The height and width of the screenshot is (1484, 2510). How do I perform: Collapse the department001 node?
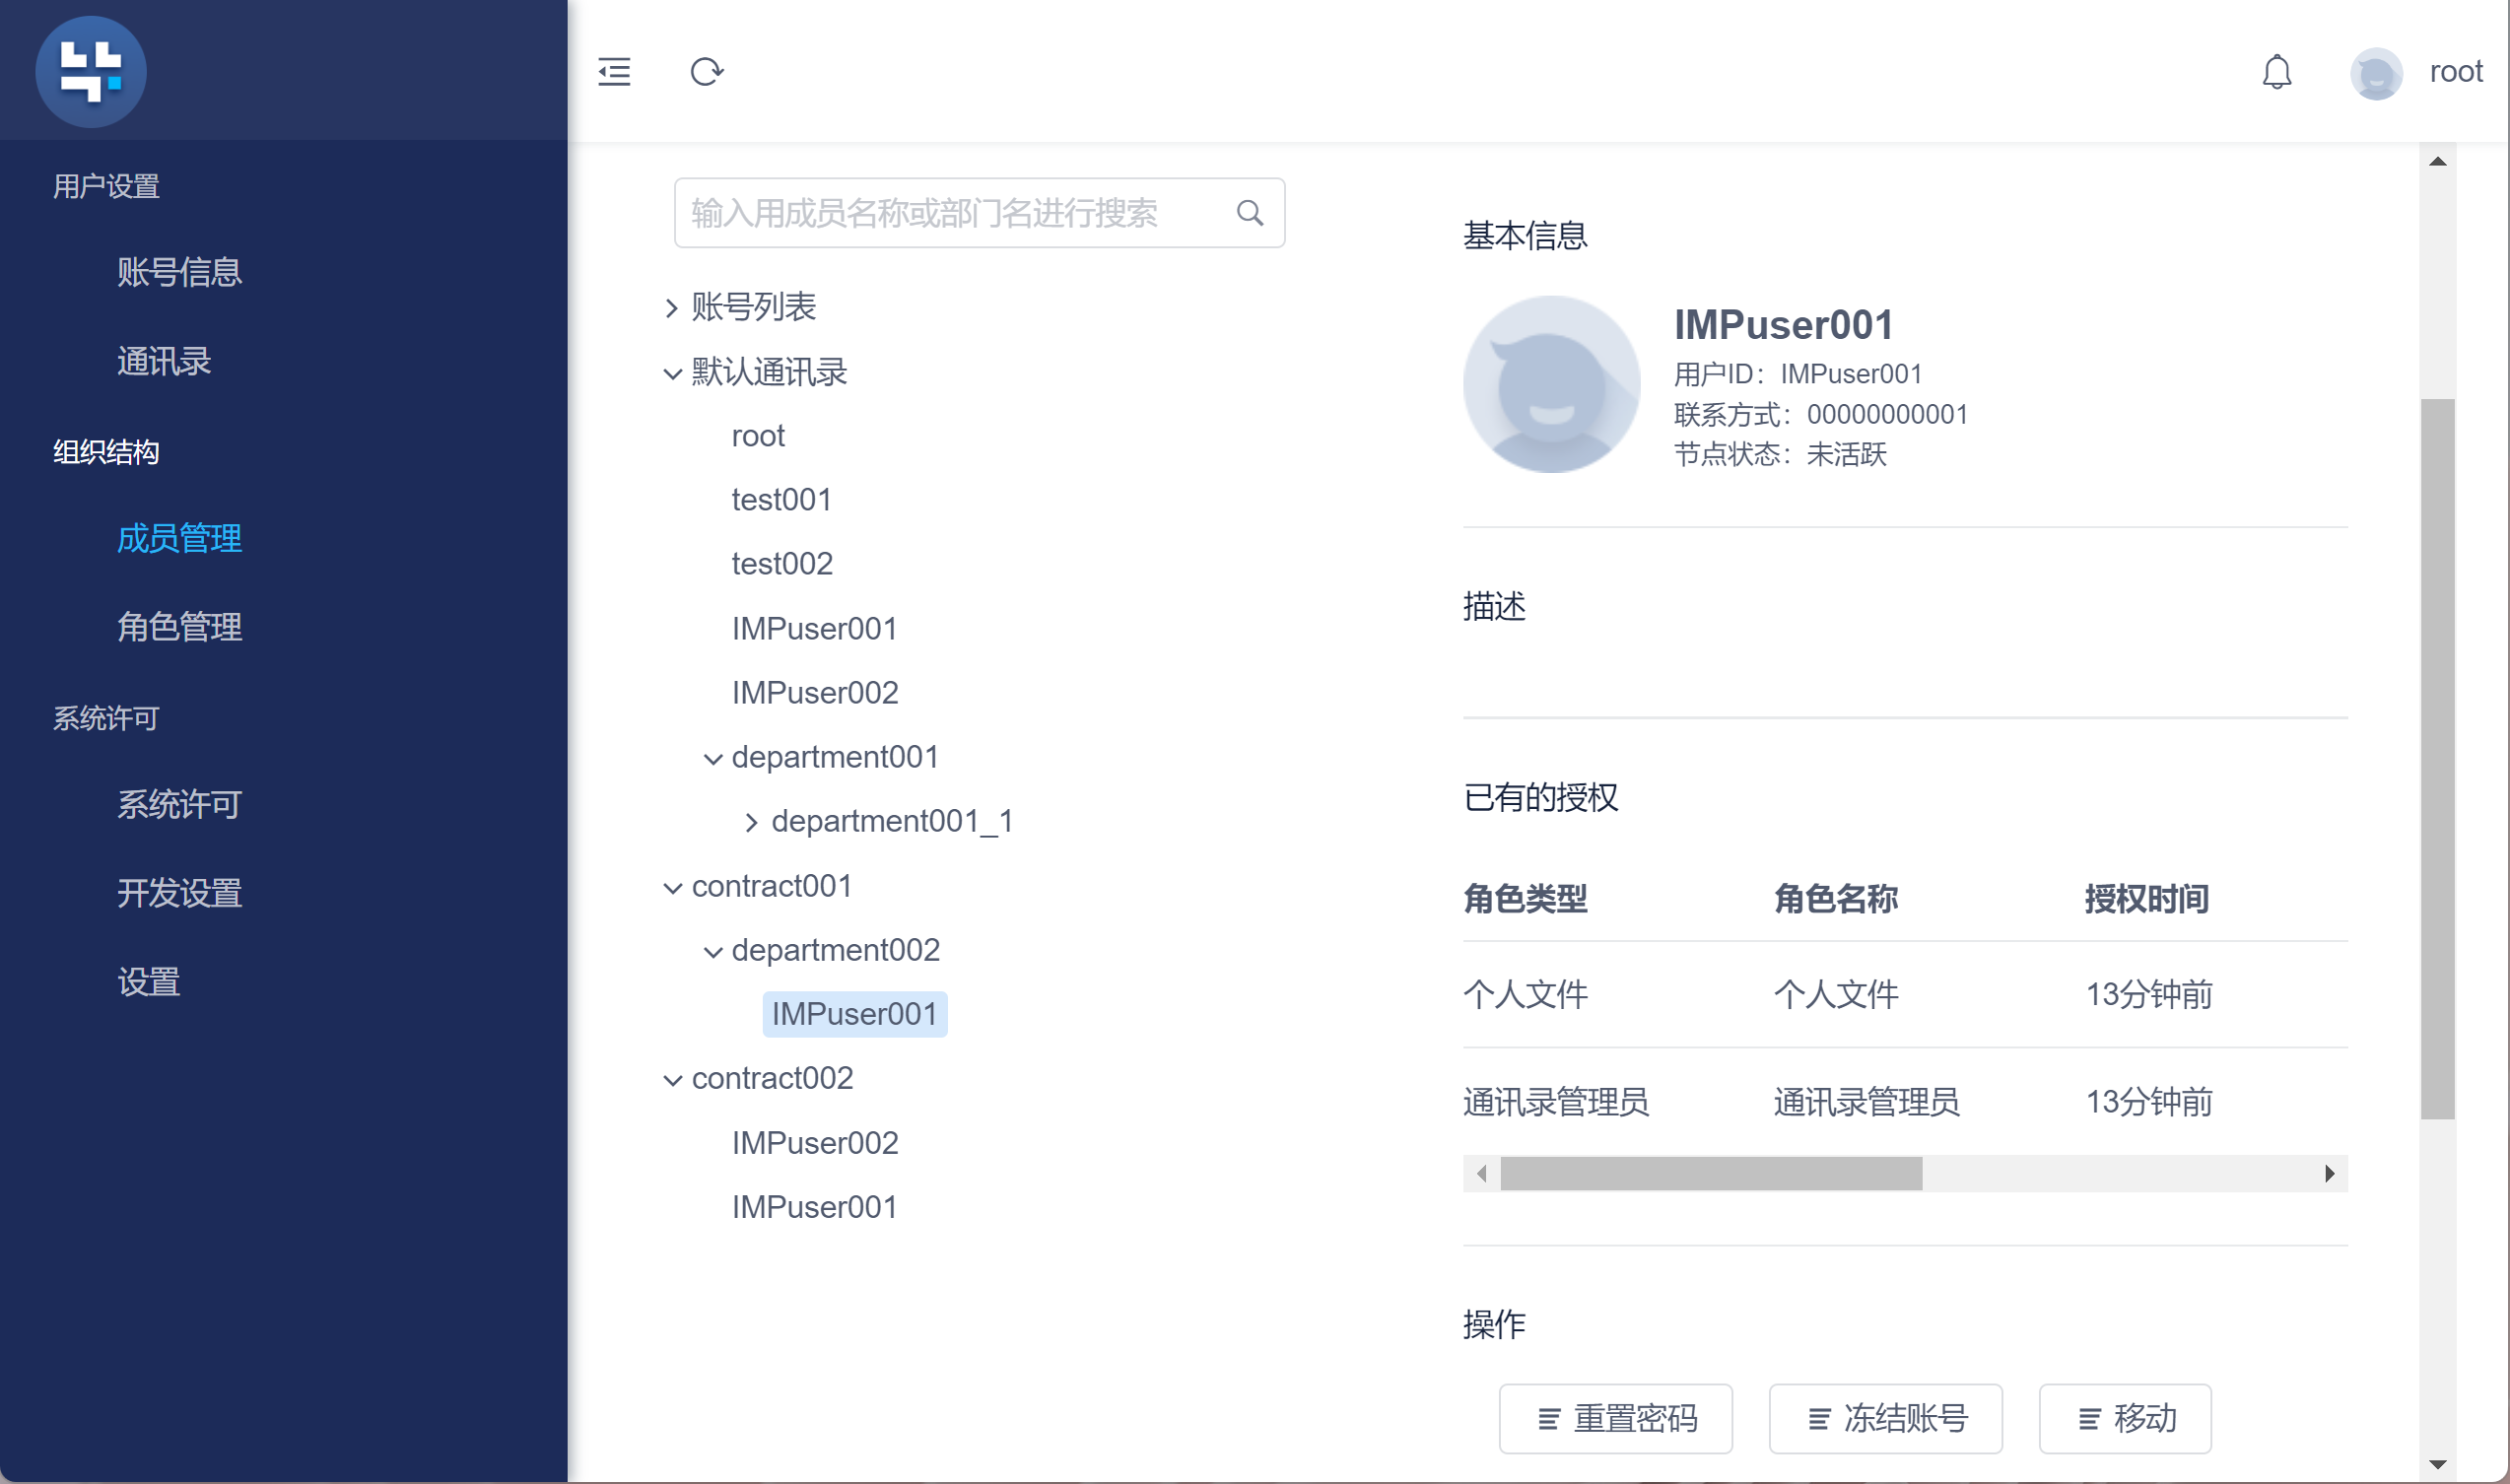point(713,758)
